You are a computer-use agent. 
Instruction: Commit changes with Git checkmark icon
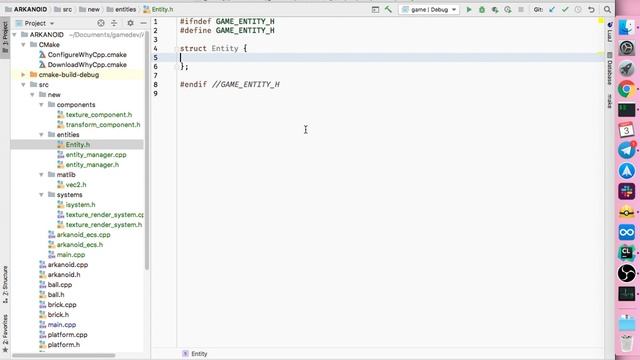click(565, 9)
